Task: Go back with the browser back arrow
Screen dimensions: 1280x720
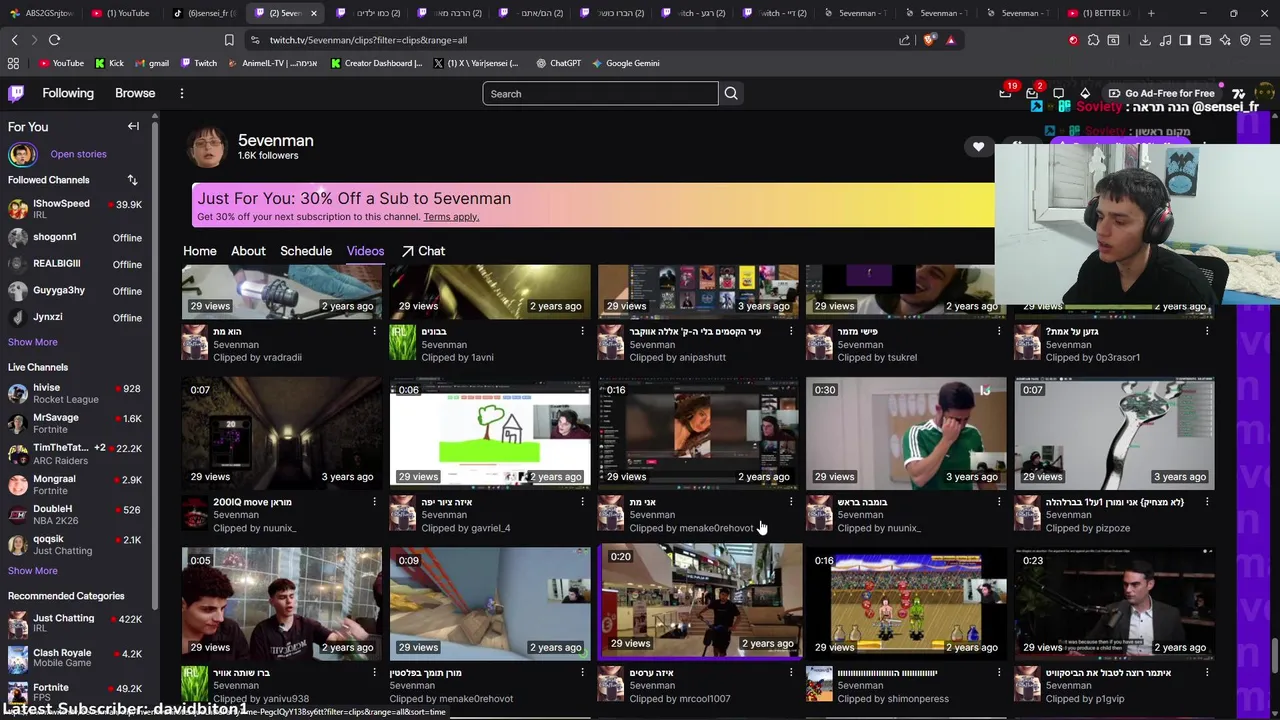Action: pyautogui.click(x=15, y=40)
